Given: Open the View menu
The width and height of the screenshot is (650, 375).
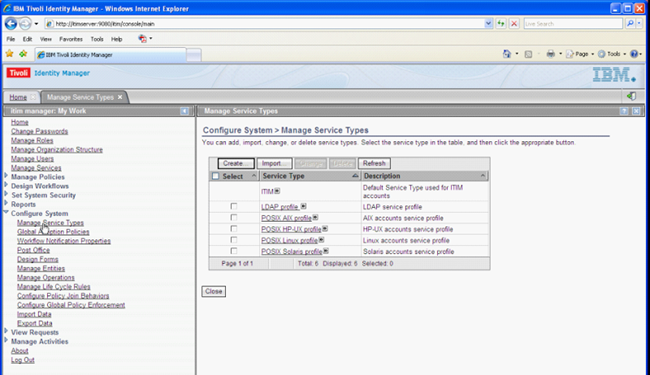Looking at the screenshot, I should (46, 39).
